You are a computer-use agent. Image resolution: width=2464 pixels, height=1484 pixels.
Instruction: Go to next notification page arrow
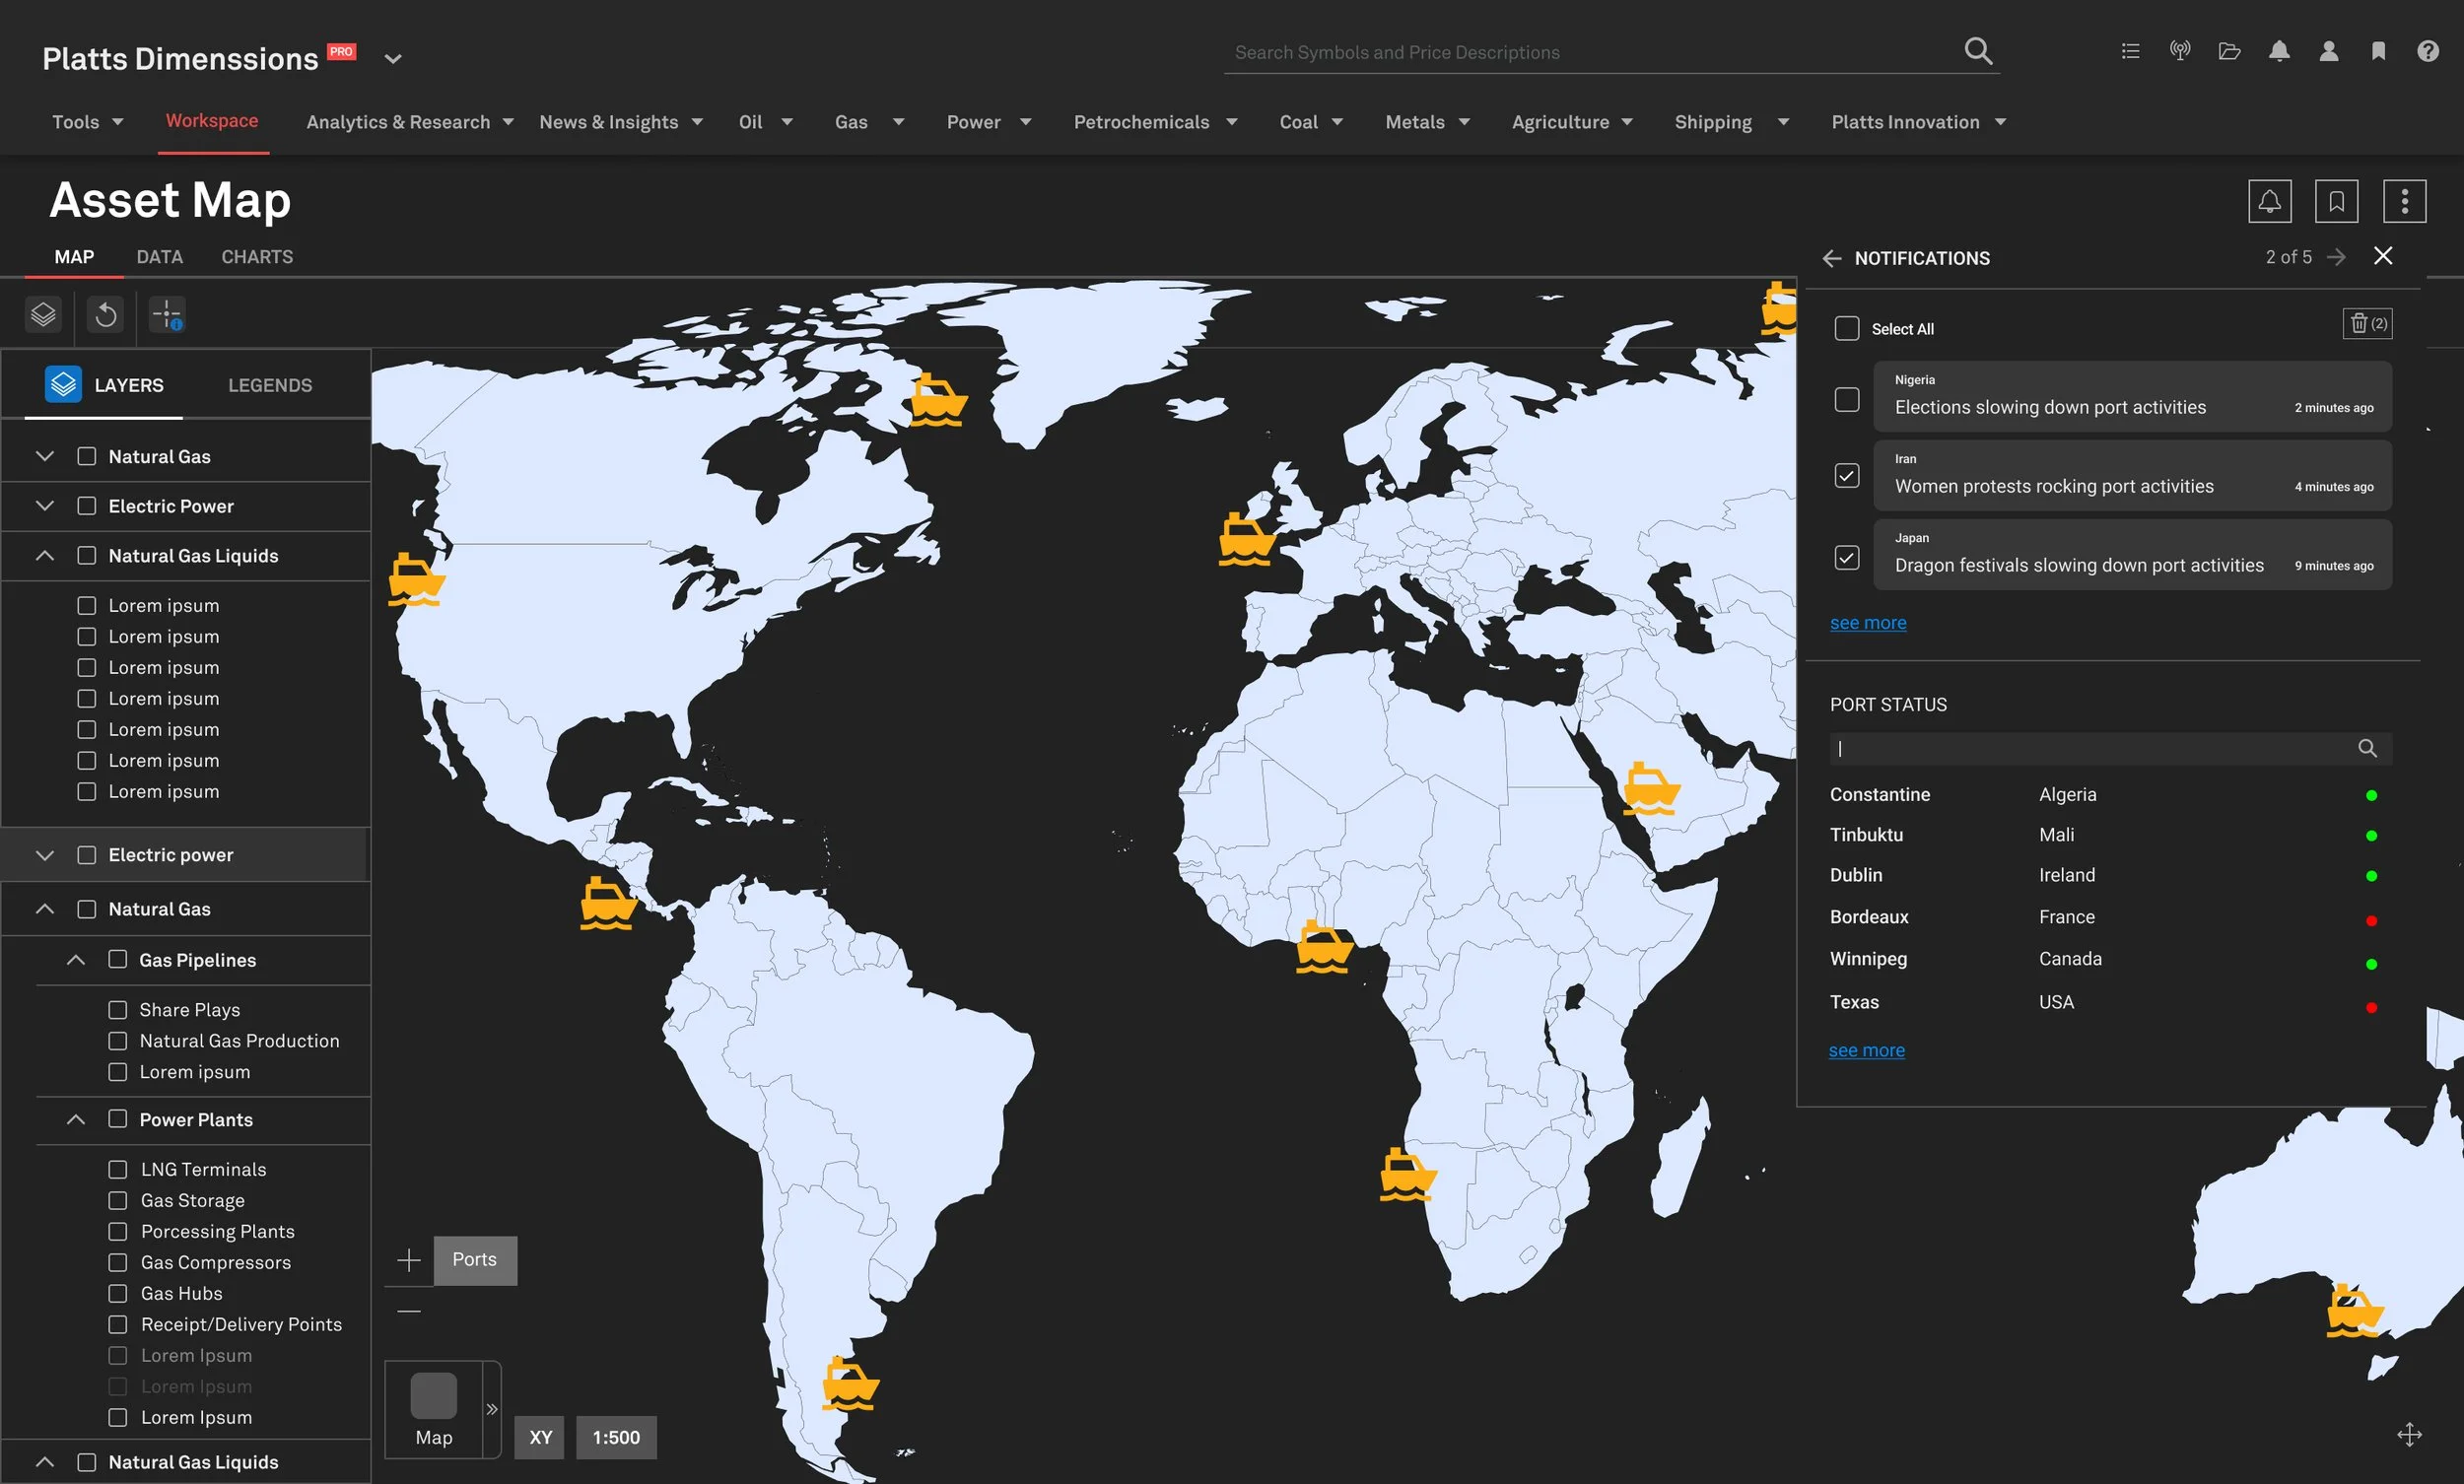2336,258
